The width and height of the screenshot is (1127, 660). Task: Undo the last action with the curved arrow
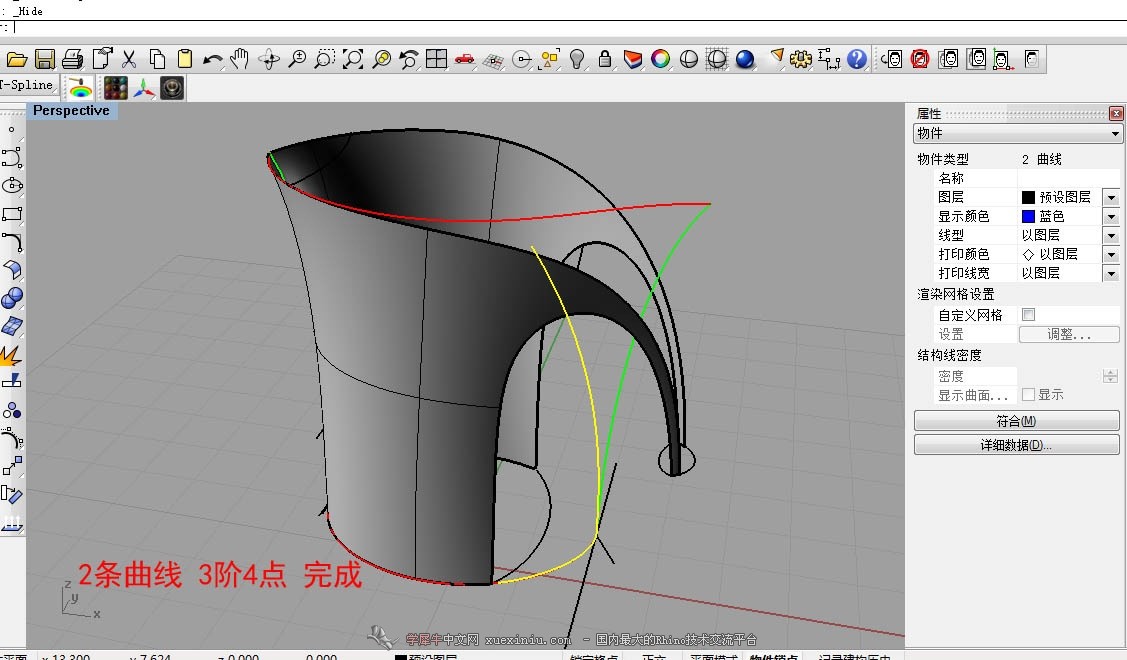pos(212,59)
